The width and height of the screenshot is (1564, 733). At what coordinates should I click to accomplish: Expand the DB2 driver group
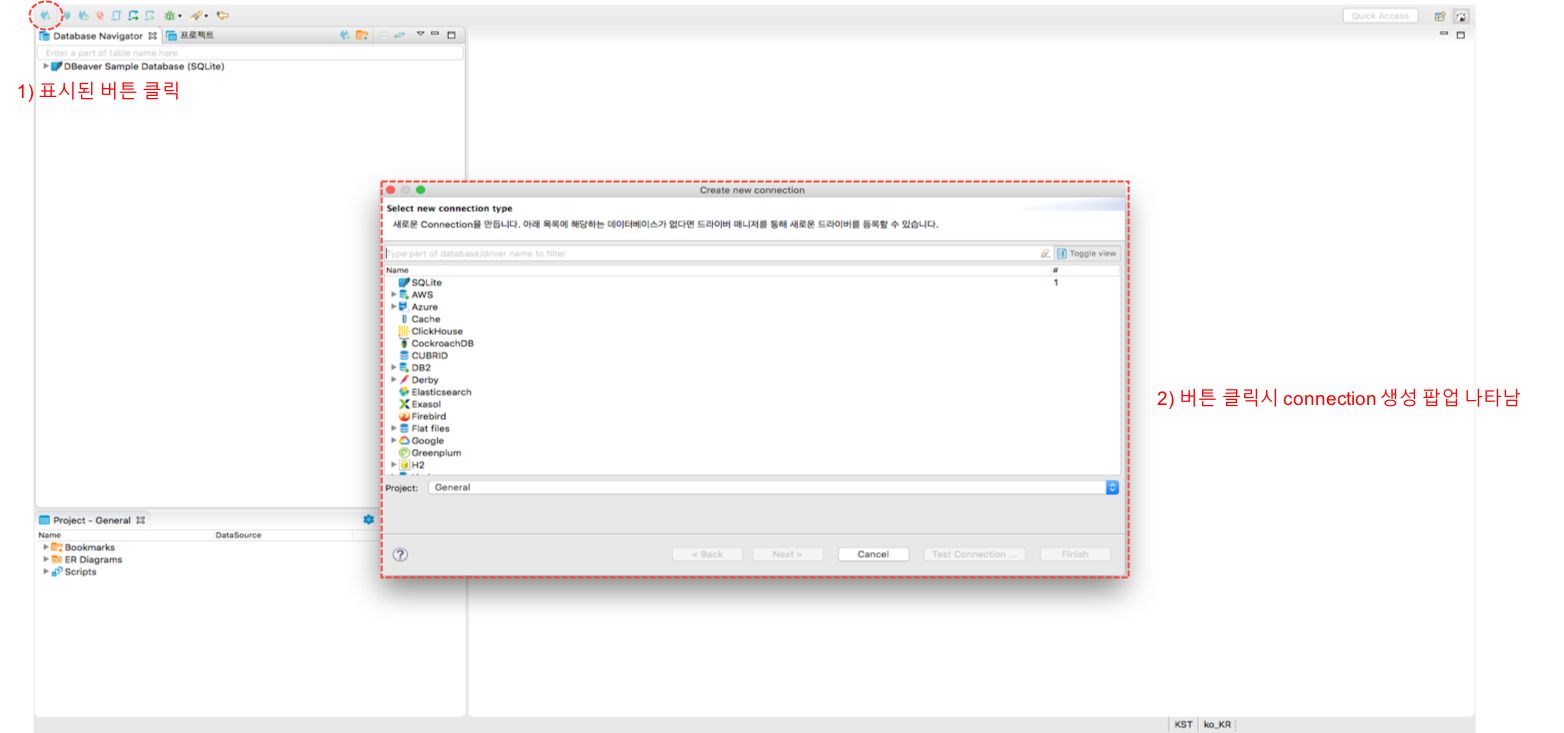pyautogui.click(x=394, y=368)
